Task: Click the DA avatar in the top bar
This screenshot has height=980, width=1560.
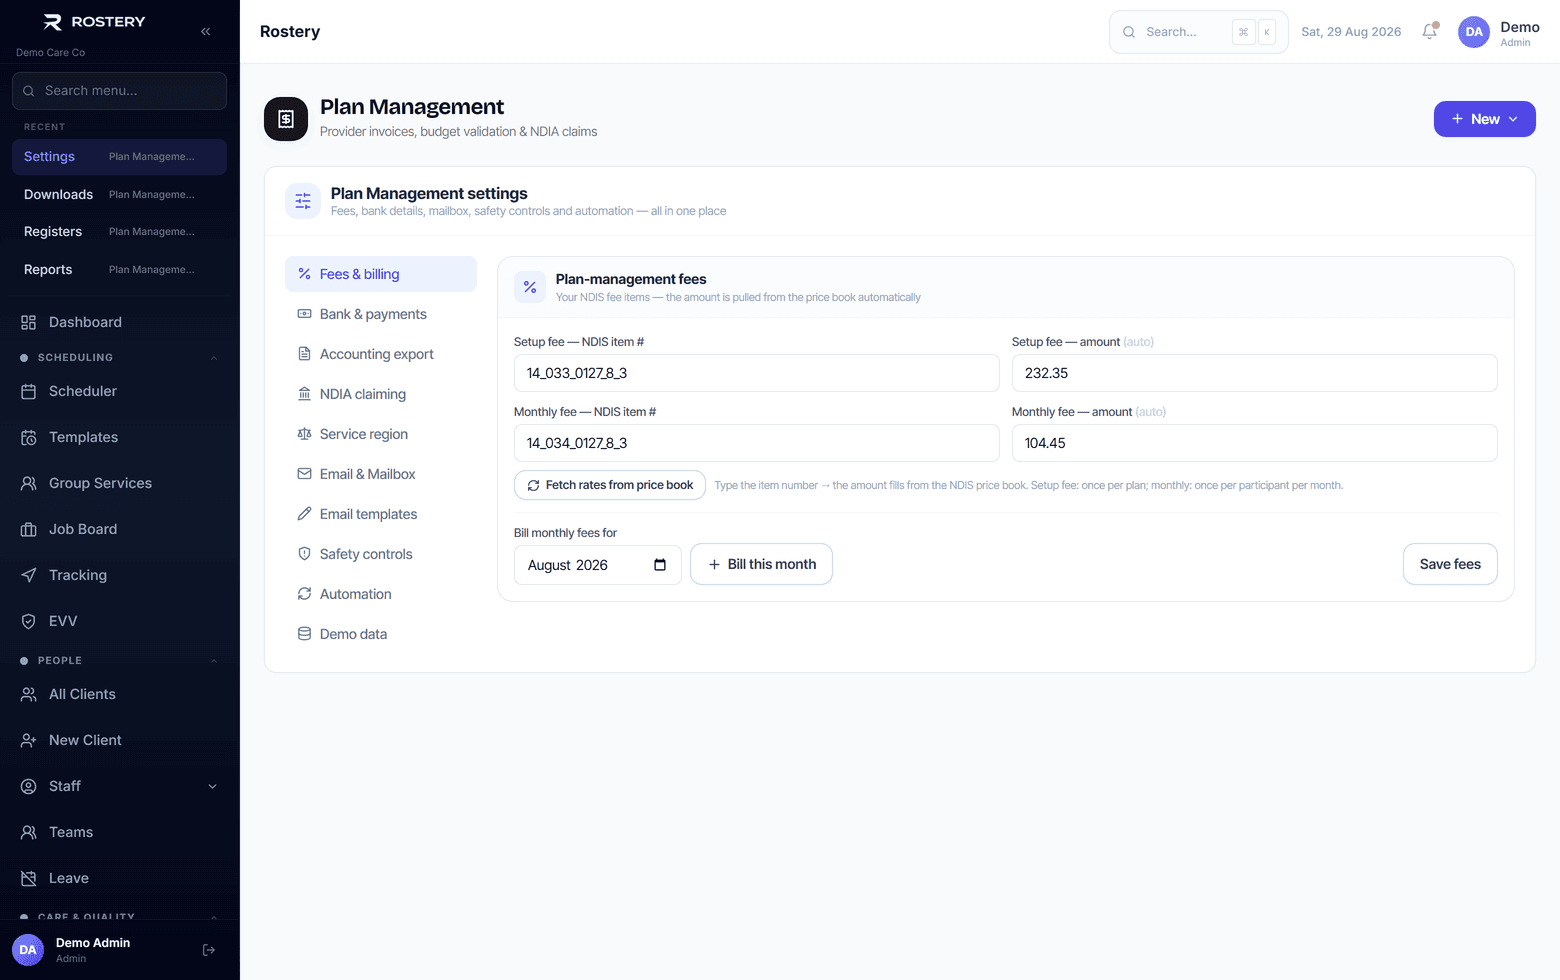Action: 1474,32
